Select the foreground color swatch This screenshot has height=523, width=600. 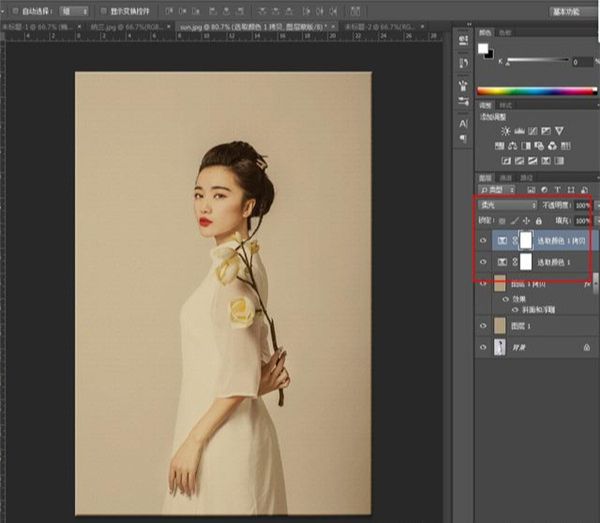pos(483,48)
